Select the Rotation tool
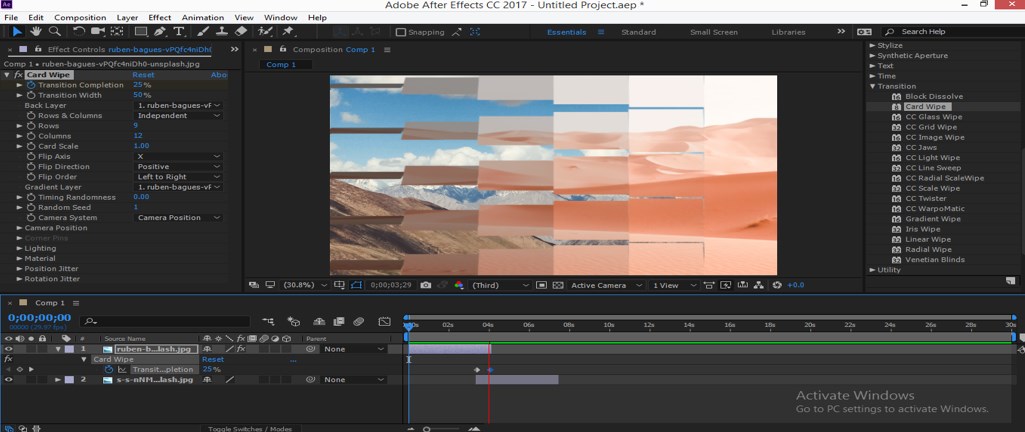The image size is (1025, 432). coord(79,31)
